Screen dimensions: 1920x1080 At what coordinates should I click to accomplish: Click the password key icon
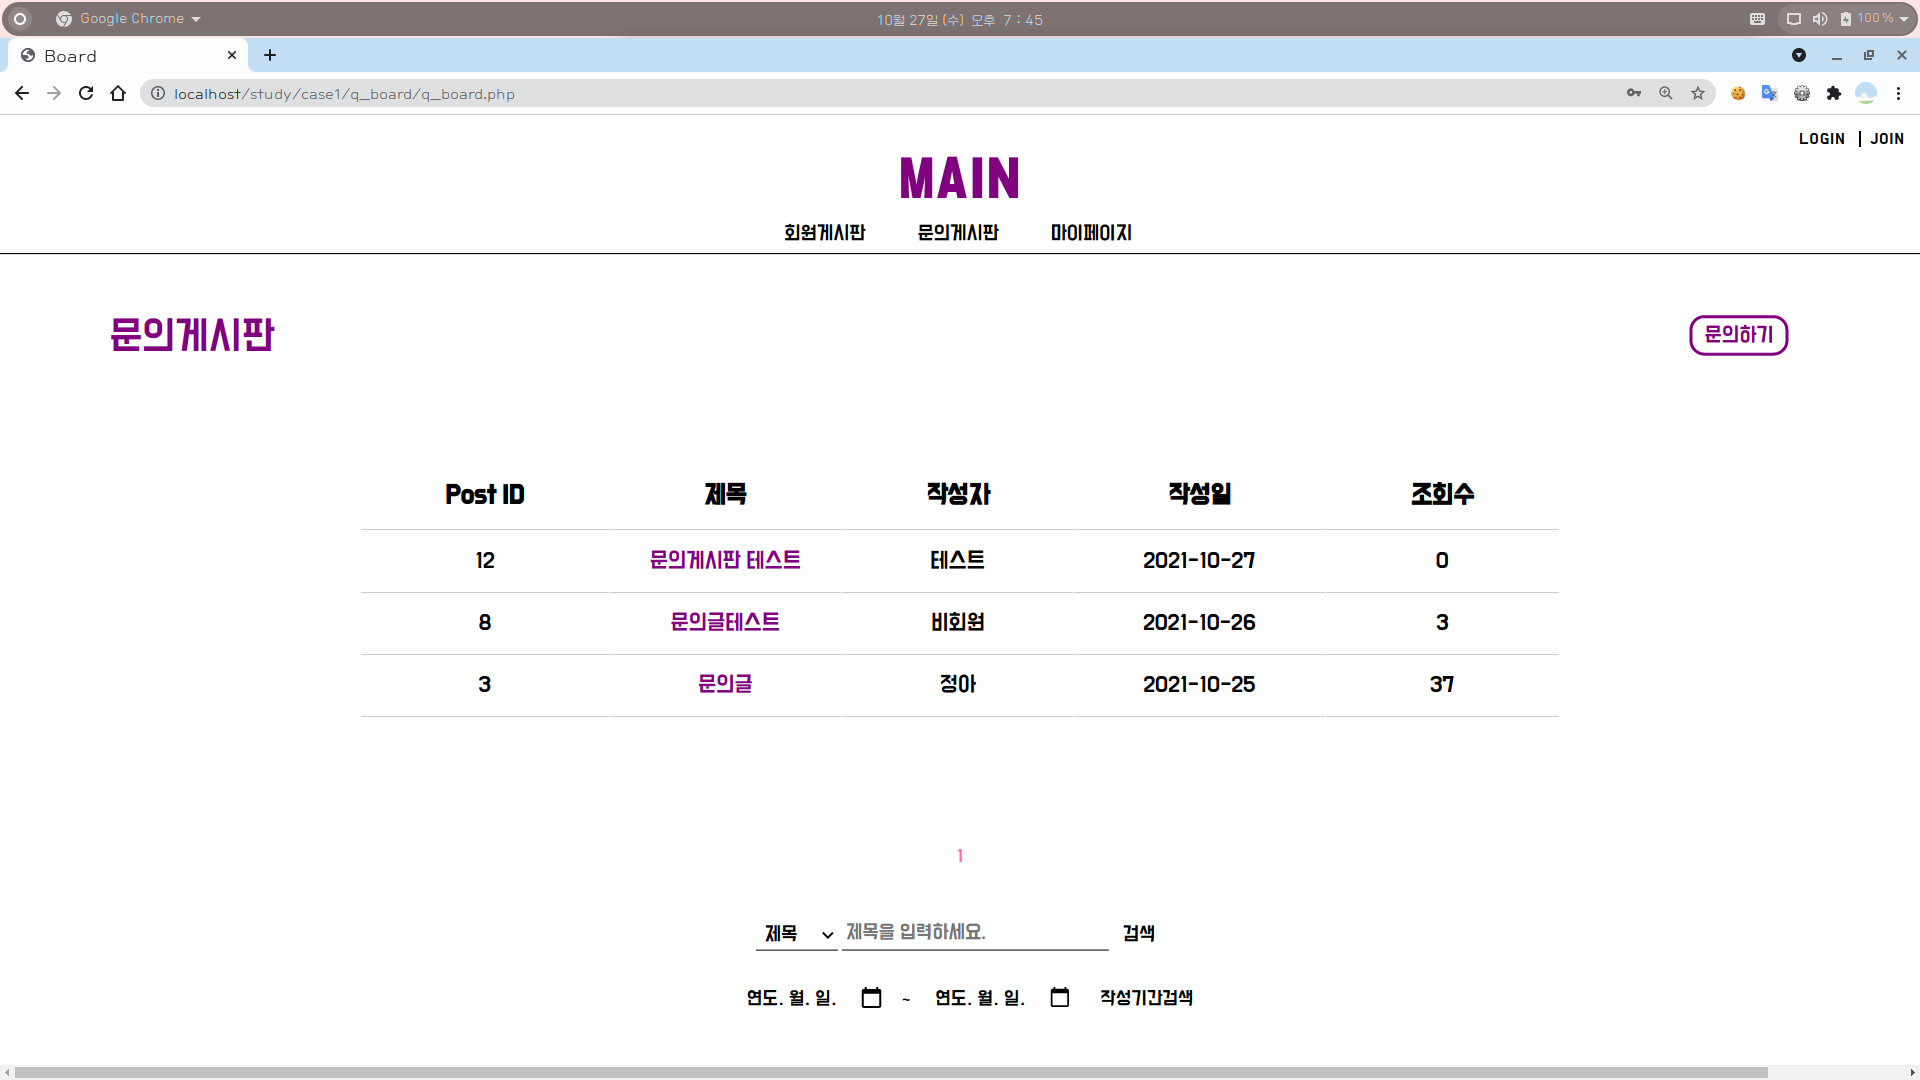(1634, 93)
